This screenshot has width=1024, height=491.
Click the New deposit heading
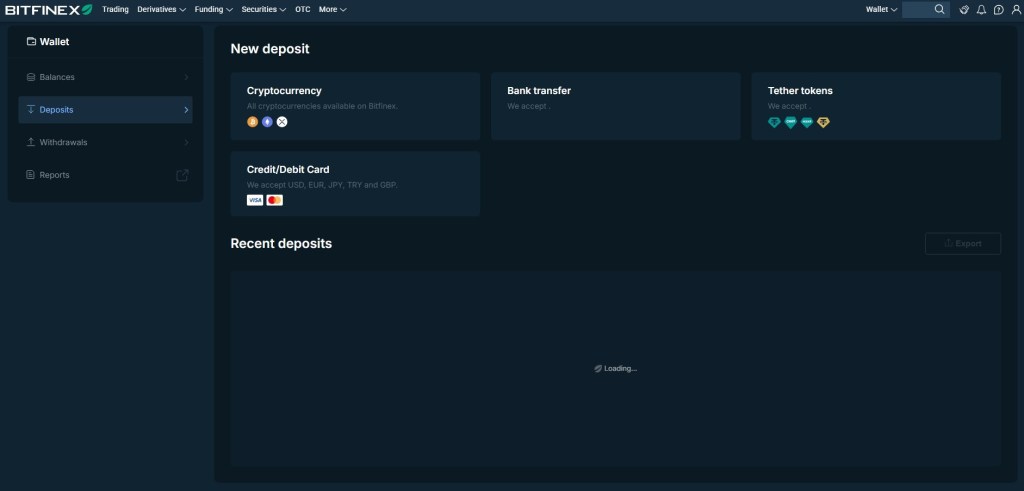tap(270, 49)
